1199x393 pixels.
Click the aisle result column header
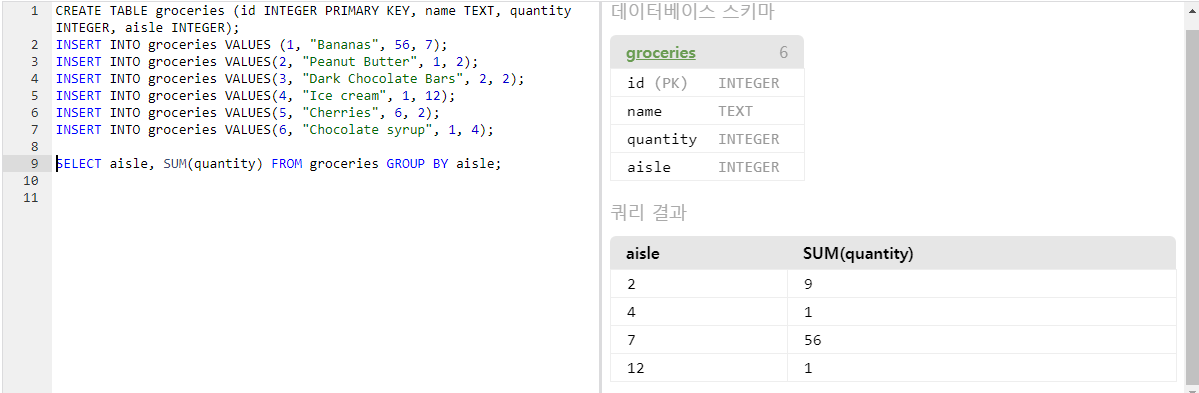(643, 254)
